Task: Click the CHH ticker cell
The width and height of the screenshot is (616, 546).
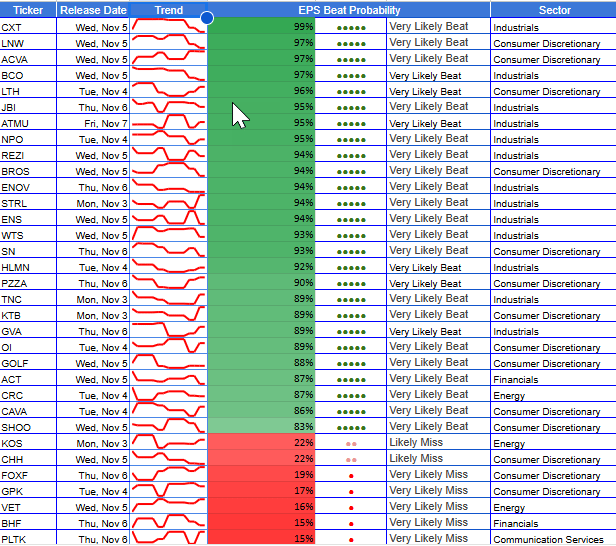Action: click(x=28, y=460)
